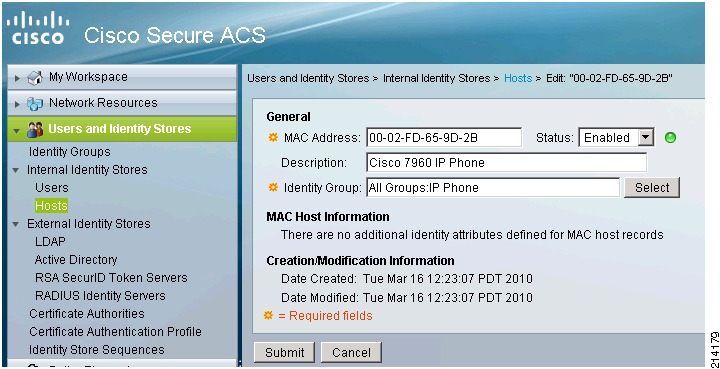This screenshot has width=720, height=369.
Task: Click the My Workspace house icon
Action: 35,78
